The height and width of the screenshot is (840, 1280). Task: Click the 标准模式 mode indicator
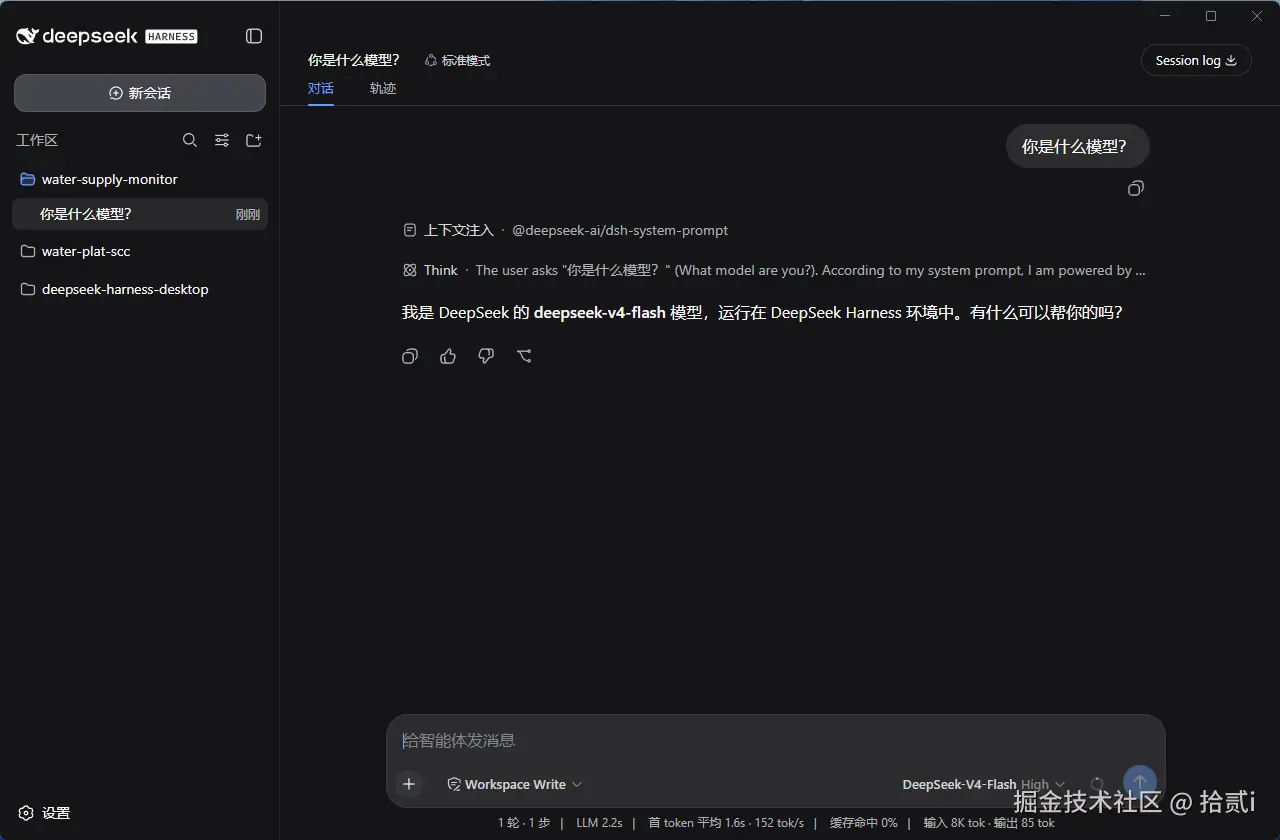(457, 60)
